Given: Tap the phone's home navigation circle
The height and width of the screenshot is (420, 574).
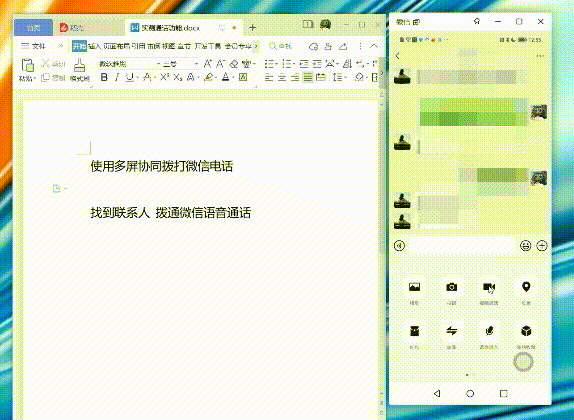Looking at the screenshot, I should click(470, 393).
